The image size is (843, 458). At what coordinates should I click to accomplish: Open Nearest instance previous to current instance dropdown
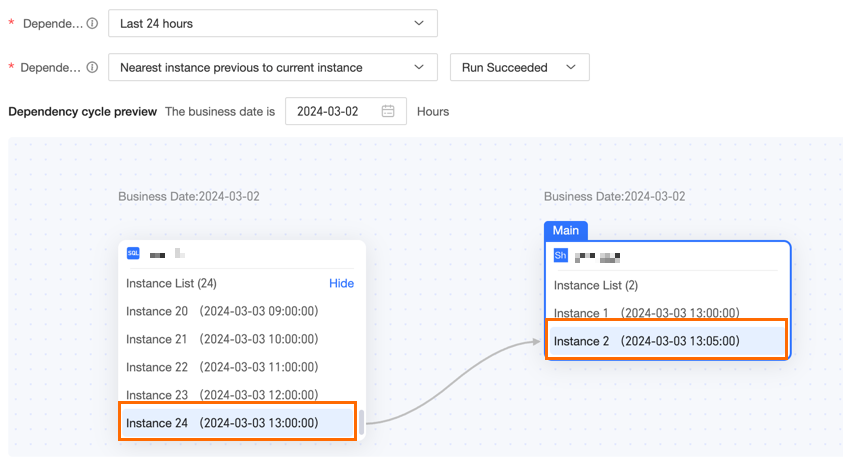pyautogui.click(x=273, y=68)
